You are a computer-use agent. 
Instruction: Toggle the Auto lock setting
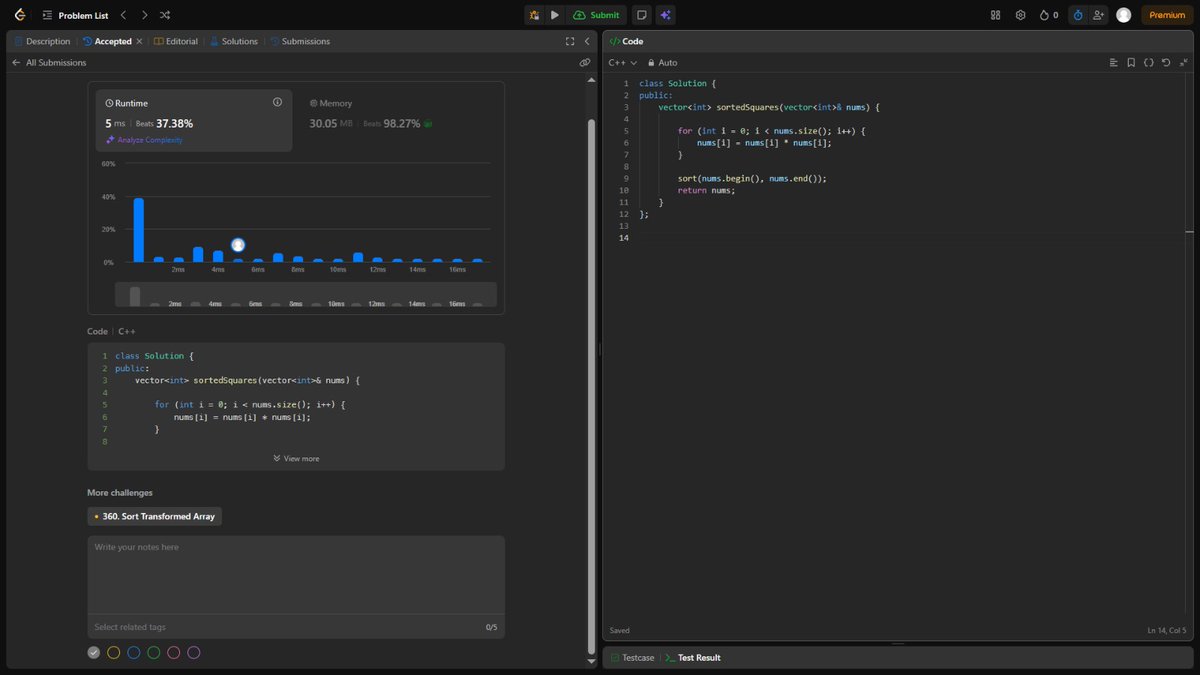pyautogui.click(x=662, y=62)
